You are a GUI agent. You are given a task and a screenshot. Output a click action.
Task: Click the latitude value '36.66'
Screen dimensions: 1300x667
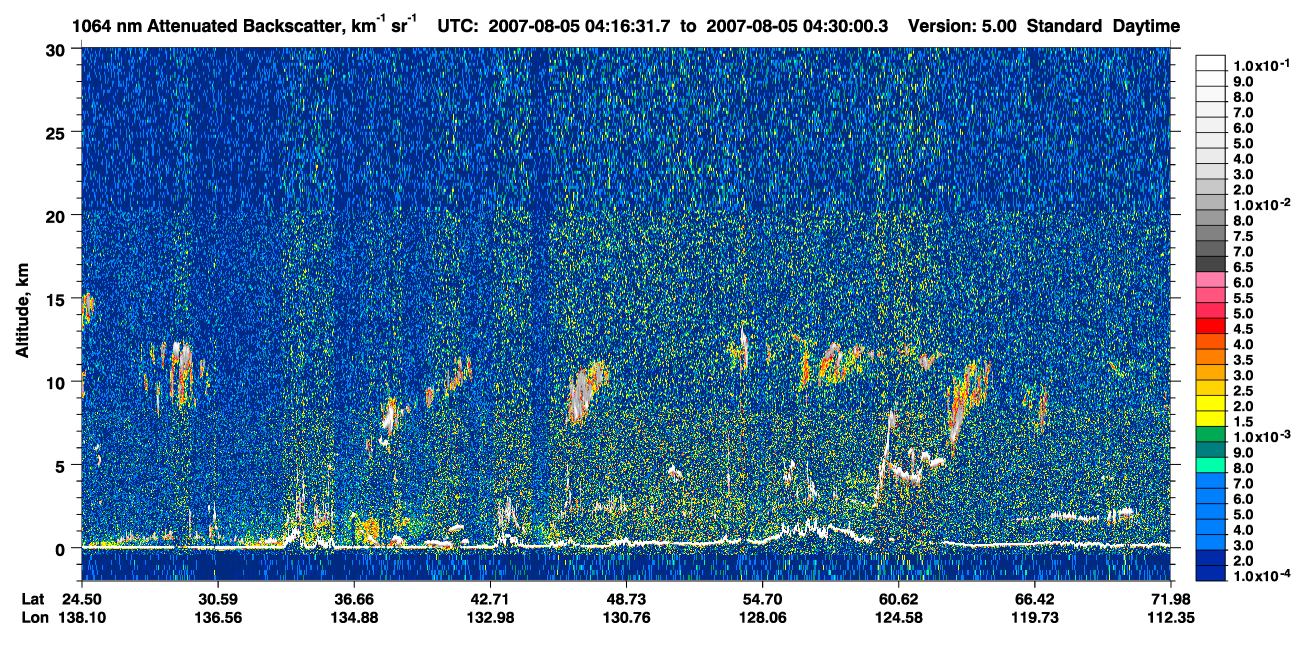(354, 599)
